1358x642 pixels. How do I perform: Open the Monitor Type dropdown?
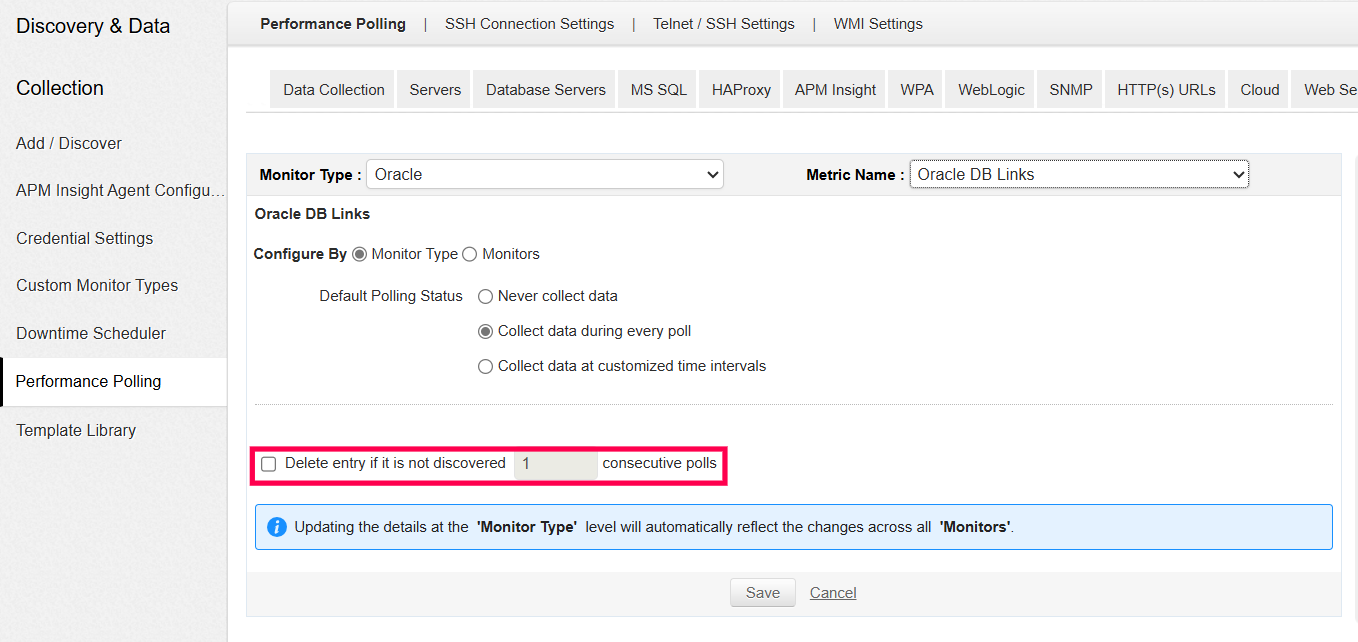[545, 174]
